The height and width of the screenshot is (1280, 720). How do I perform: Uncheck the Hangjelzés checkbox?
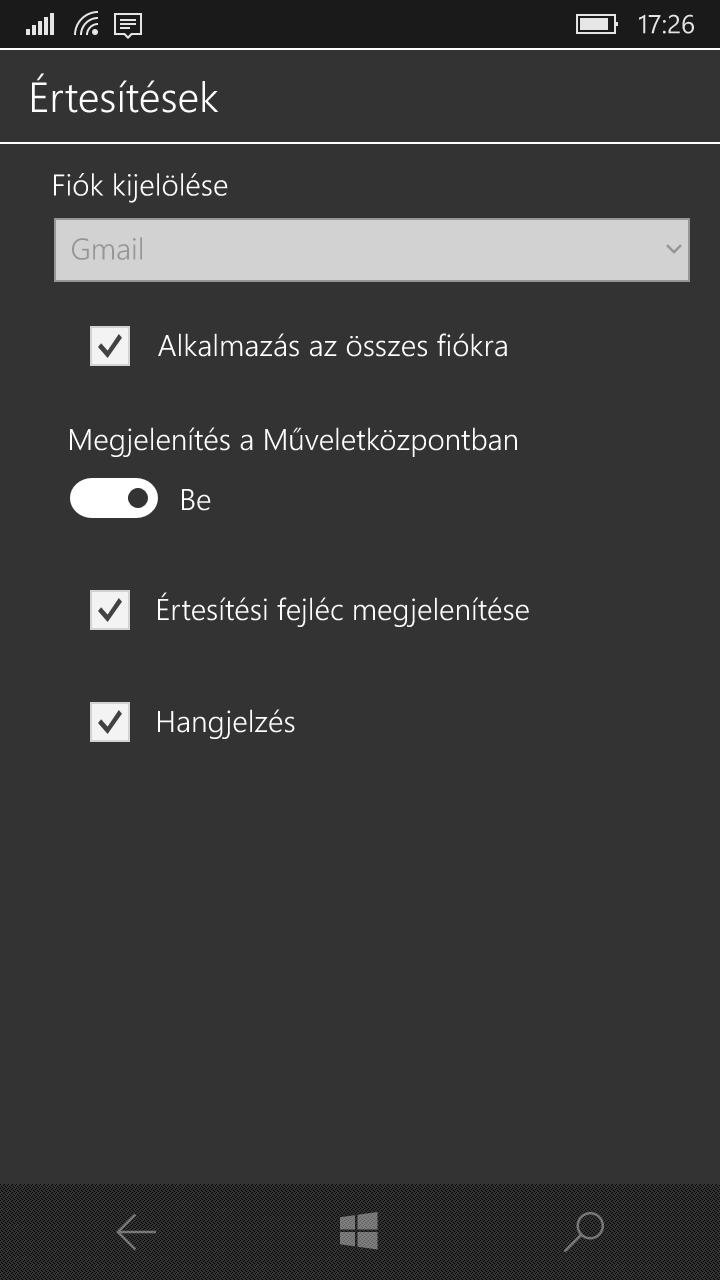click(x=110, y=722)
